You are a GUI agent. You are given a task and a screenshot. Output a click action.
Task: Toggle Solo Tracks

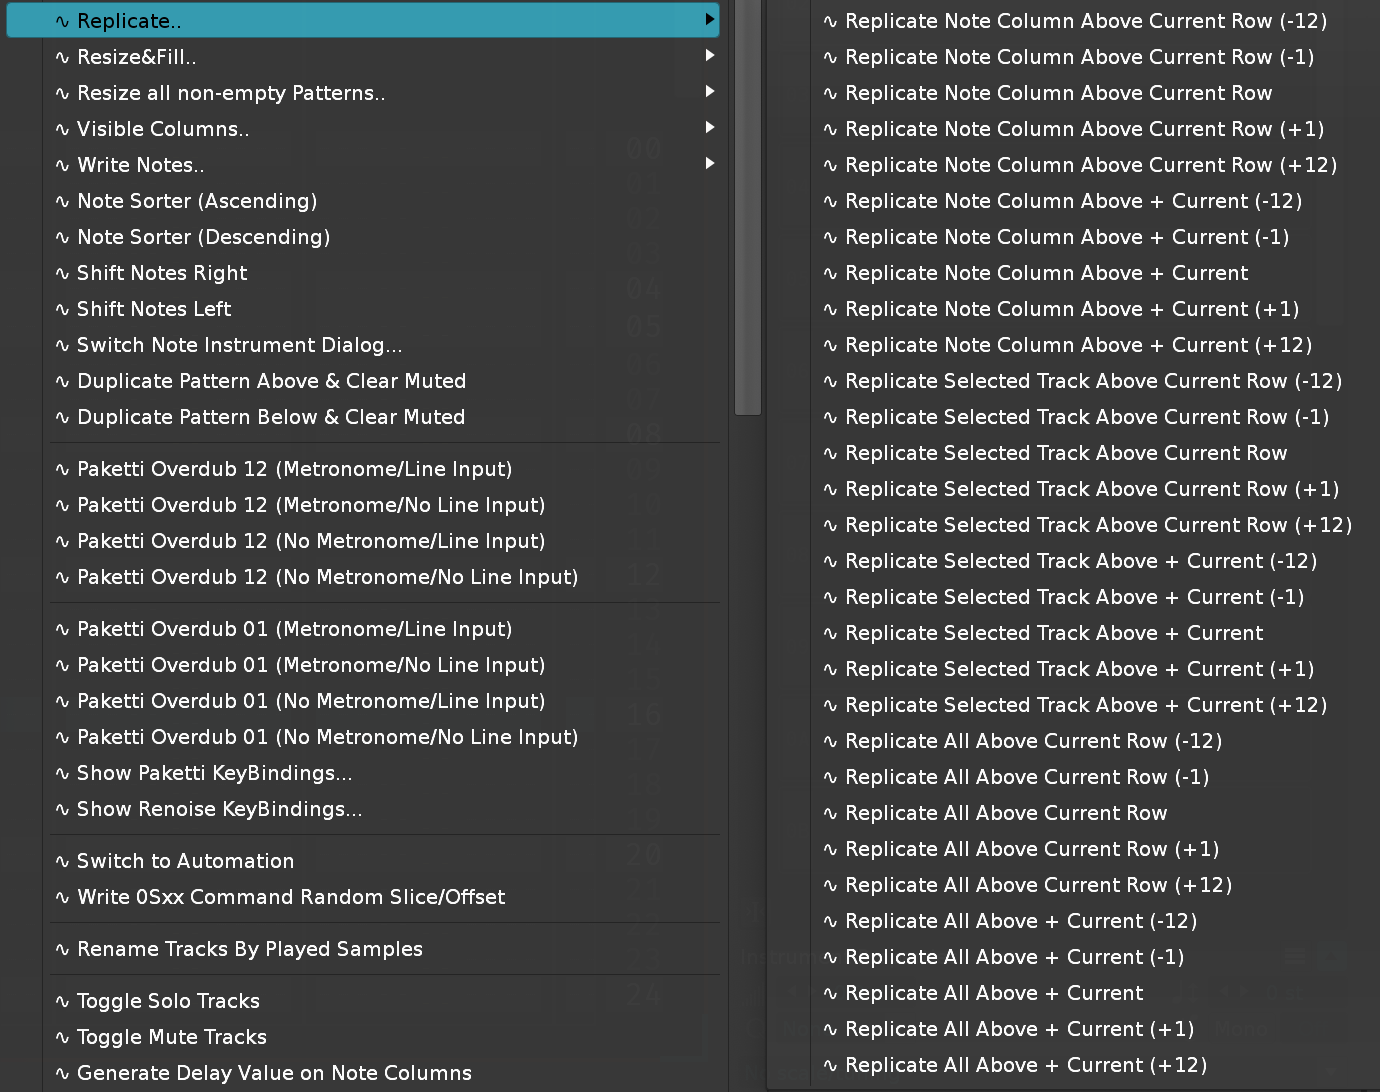[x=168, y=1001]
